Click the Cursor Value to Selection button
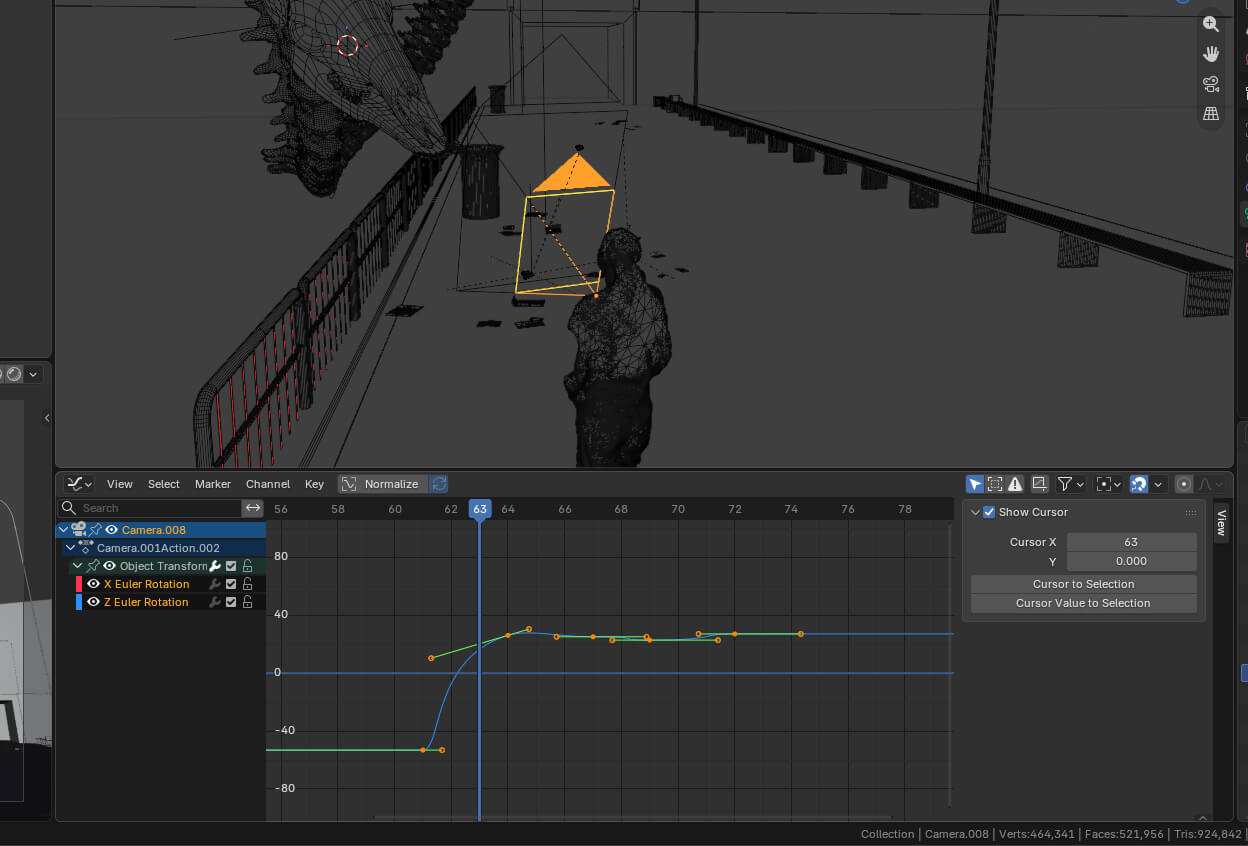The width and height of the screenshot is (1248, 846). [1084, 603]
